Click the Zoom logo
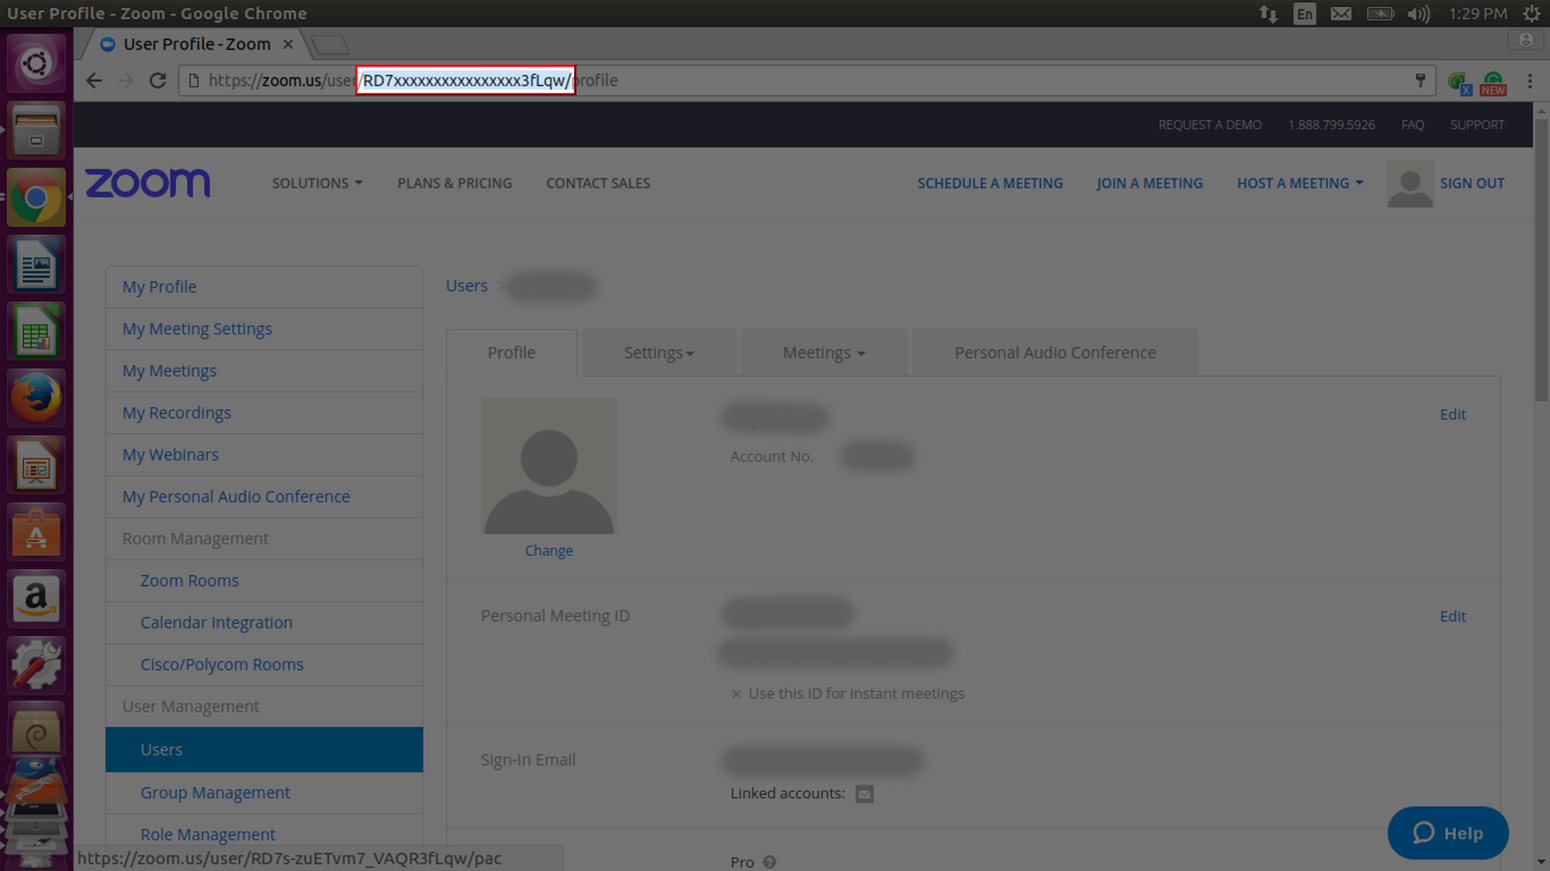The width and height of the screenshot is (1550, 871). pos(148,183)
